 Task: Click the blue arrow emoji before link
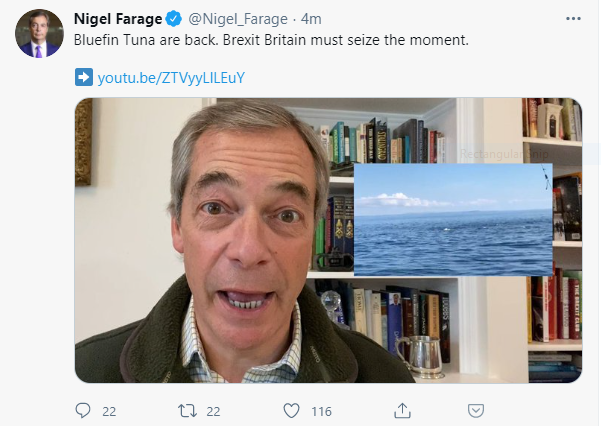(x=84, y=78)
